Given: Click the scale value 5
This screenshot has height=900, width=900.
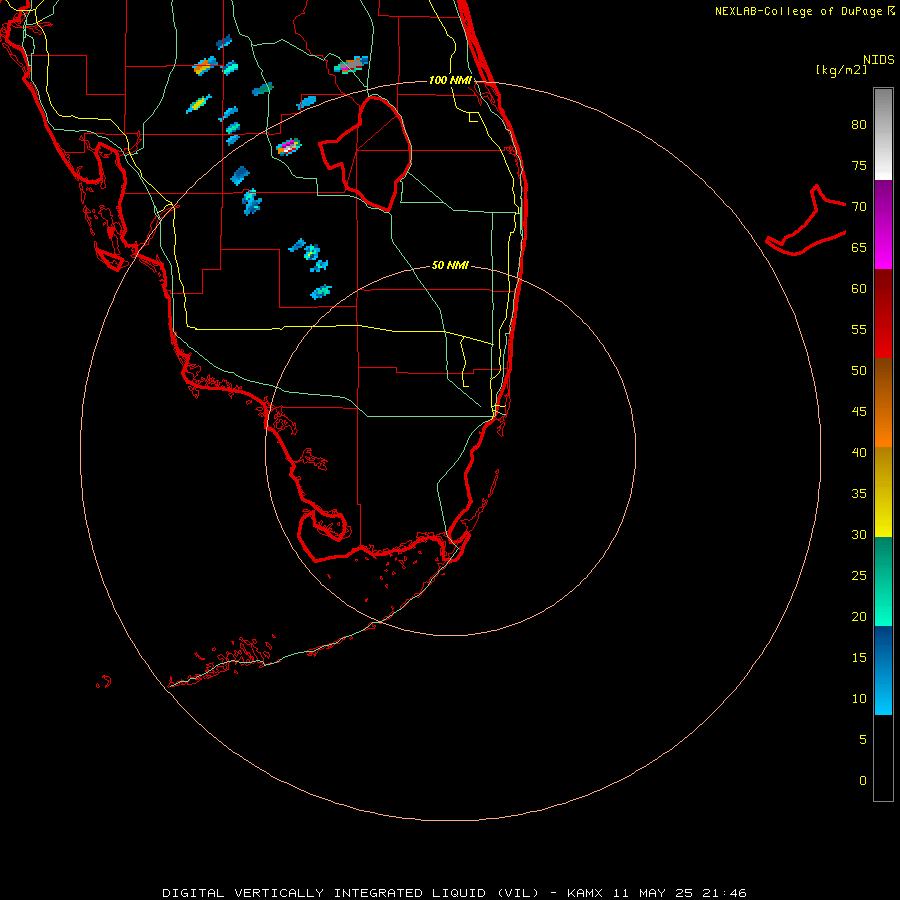Looking at the screenshot, I should coord(863,739).
